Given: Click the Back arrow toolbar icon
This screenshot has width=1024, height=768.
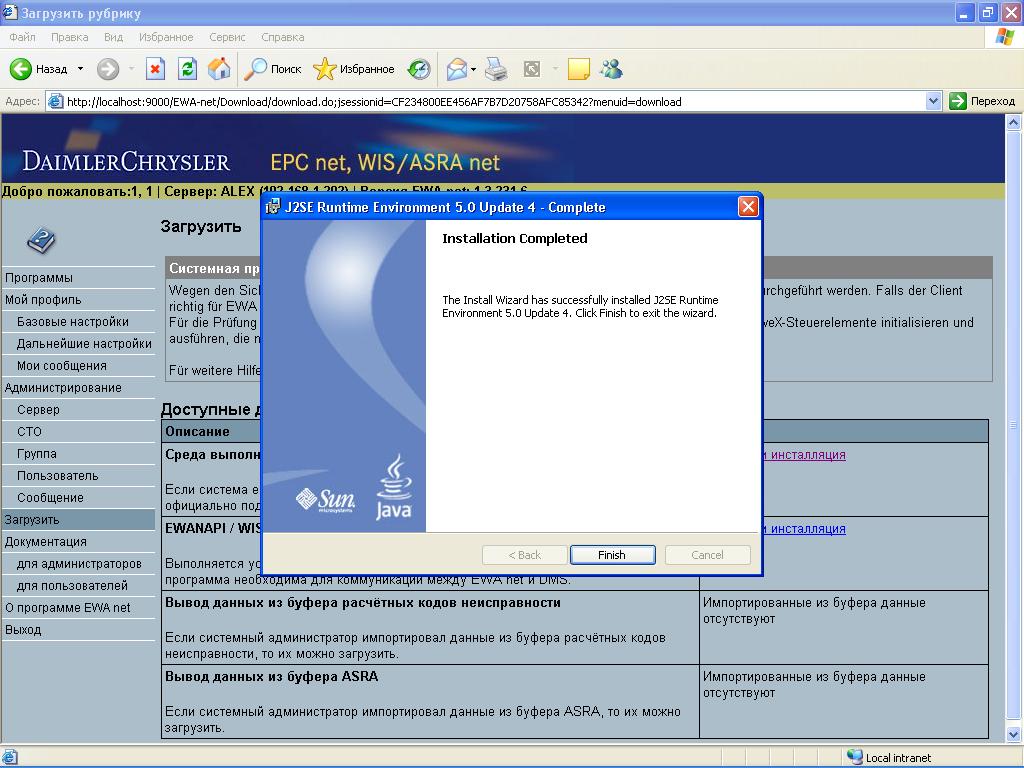Looking at the screenshot, I should pyautogui.click(x=20, y=69).
